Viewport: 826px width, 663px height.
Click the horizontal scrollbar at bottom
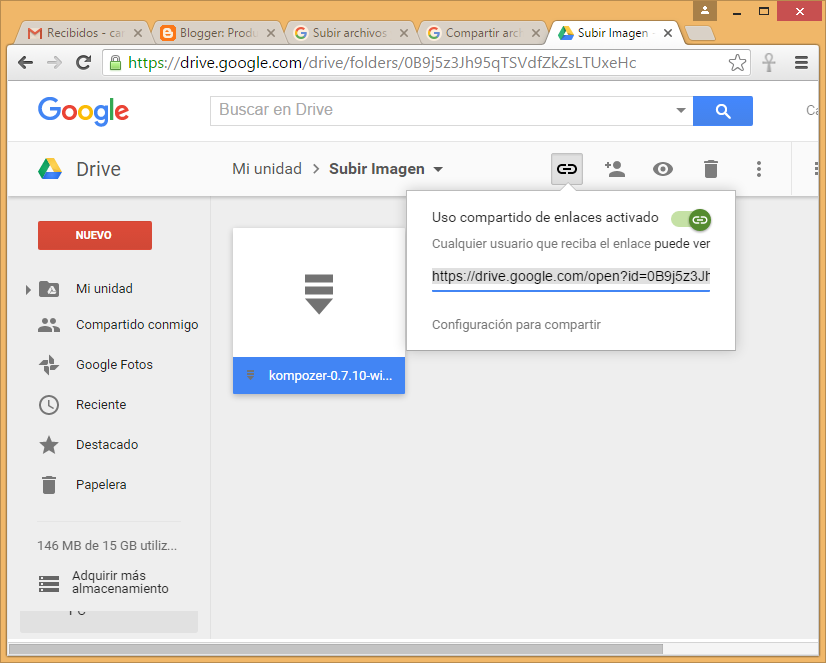(x=336, y=649)
